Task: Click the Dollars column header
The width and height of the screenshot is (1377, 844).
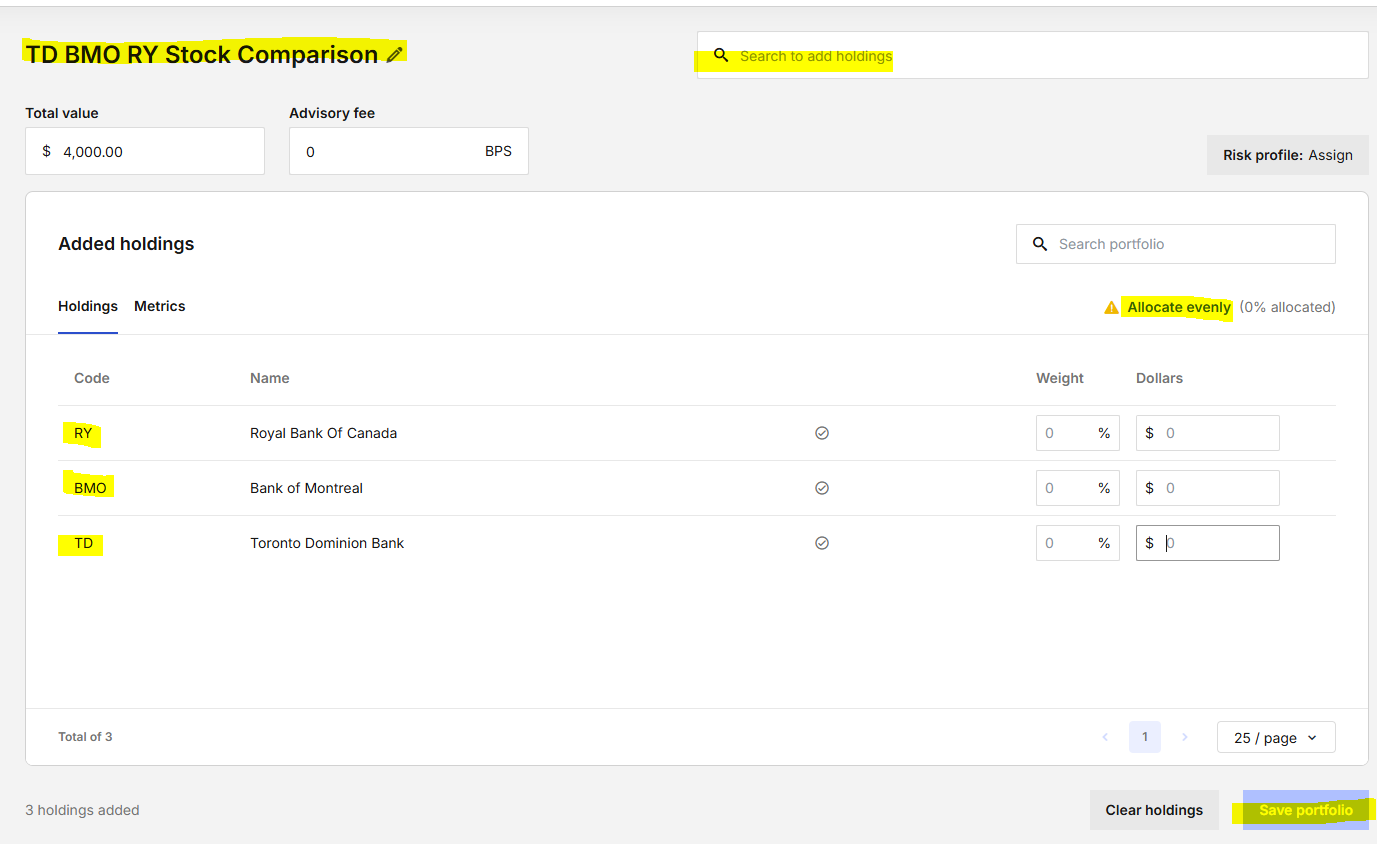Action: [x=1159, y=378]
